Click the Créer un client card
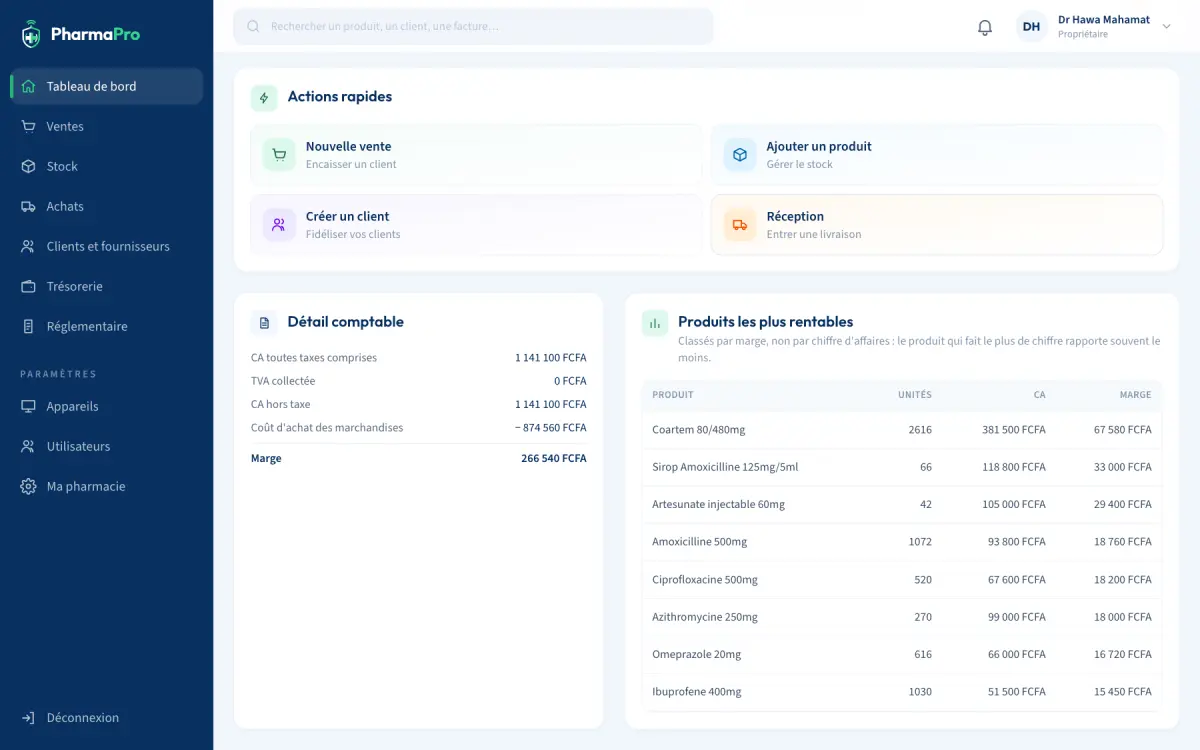The height and width of the screenshot is (750, 1200). point(476,225)
